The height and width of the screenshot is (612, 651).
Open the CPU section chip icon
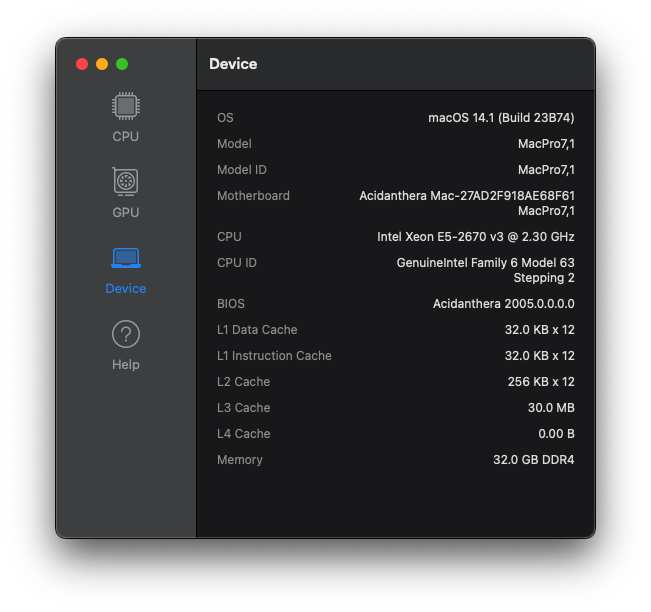tap(126, 106)
